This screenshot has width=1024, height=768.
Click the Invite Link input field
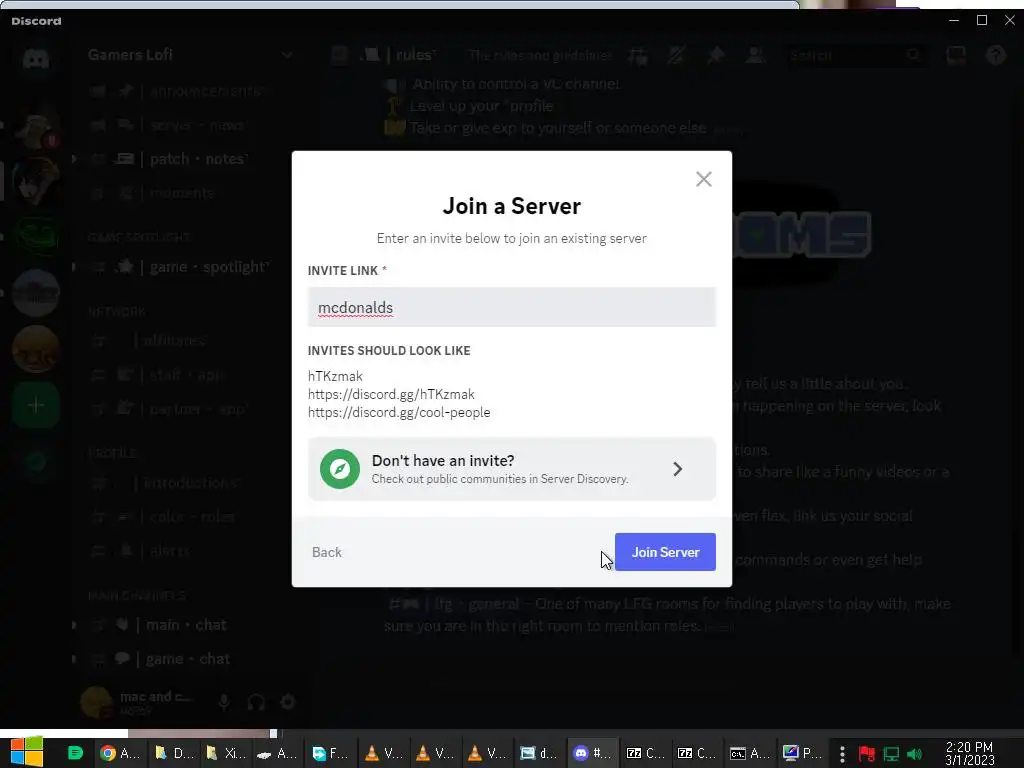point(511,307)
